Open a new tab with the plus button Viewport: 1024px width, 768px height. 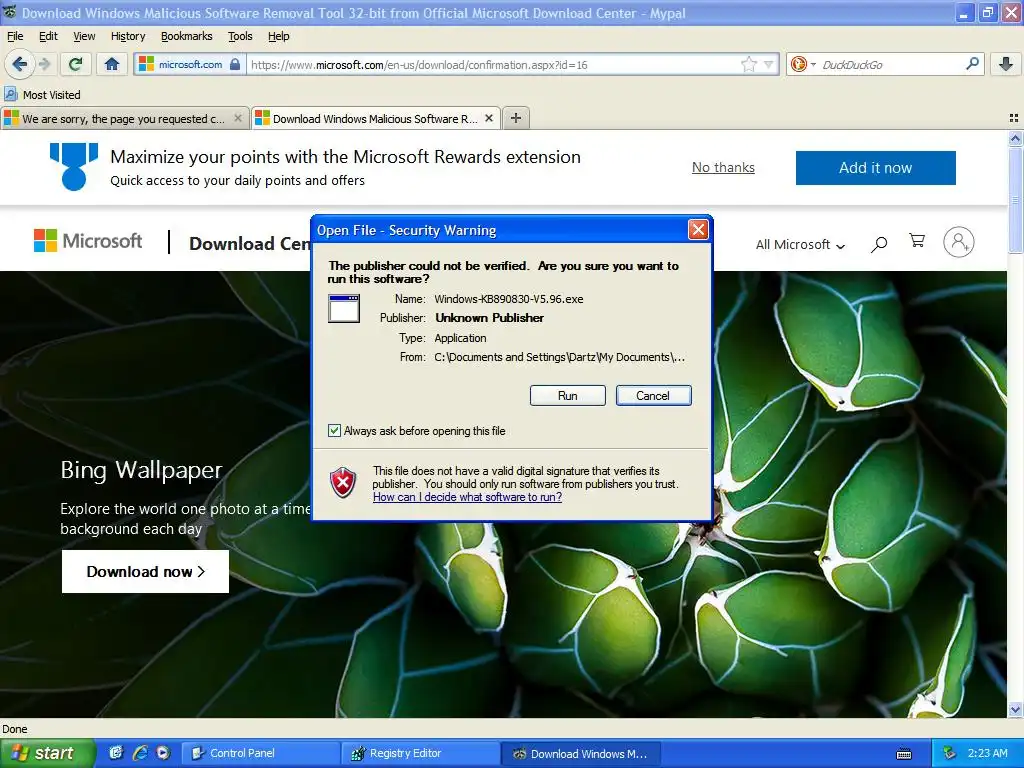[x=516, y=118]
